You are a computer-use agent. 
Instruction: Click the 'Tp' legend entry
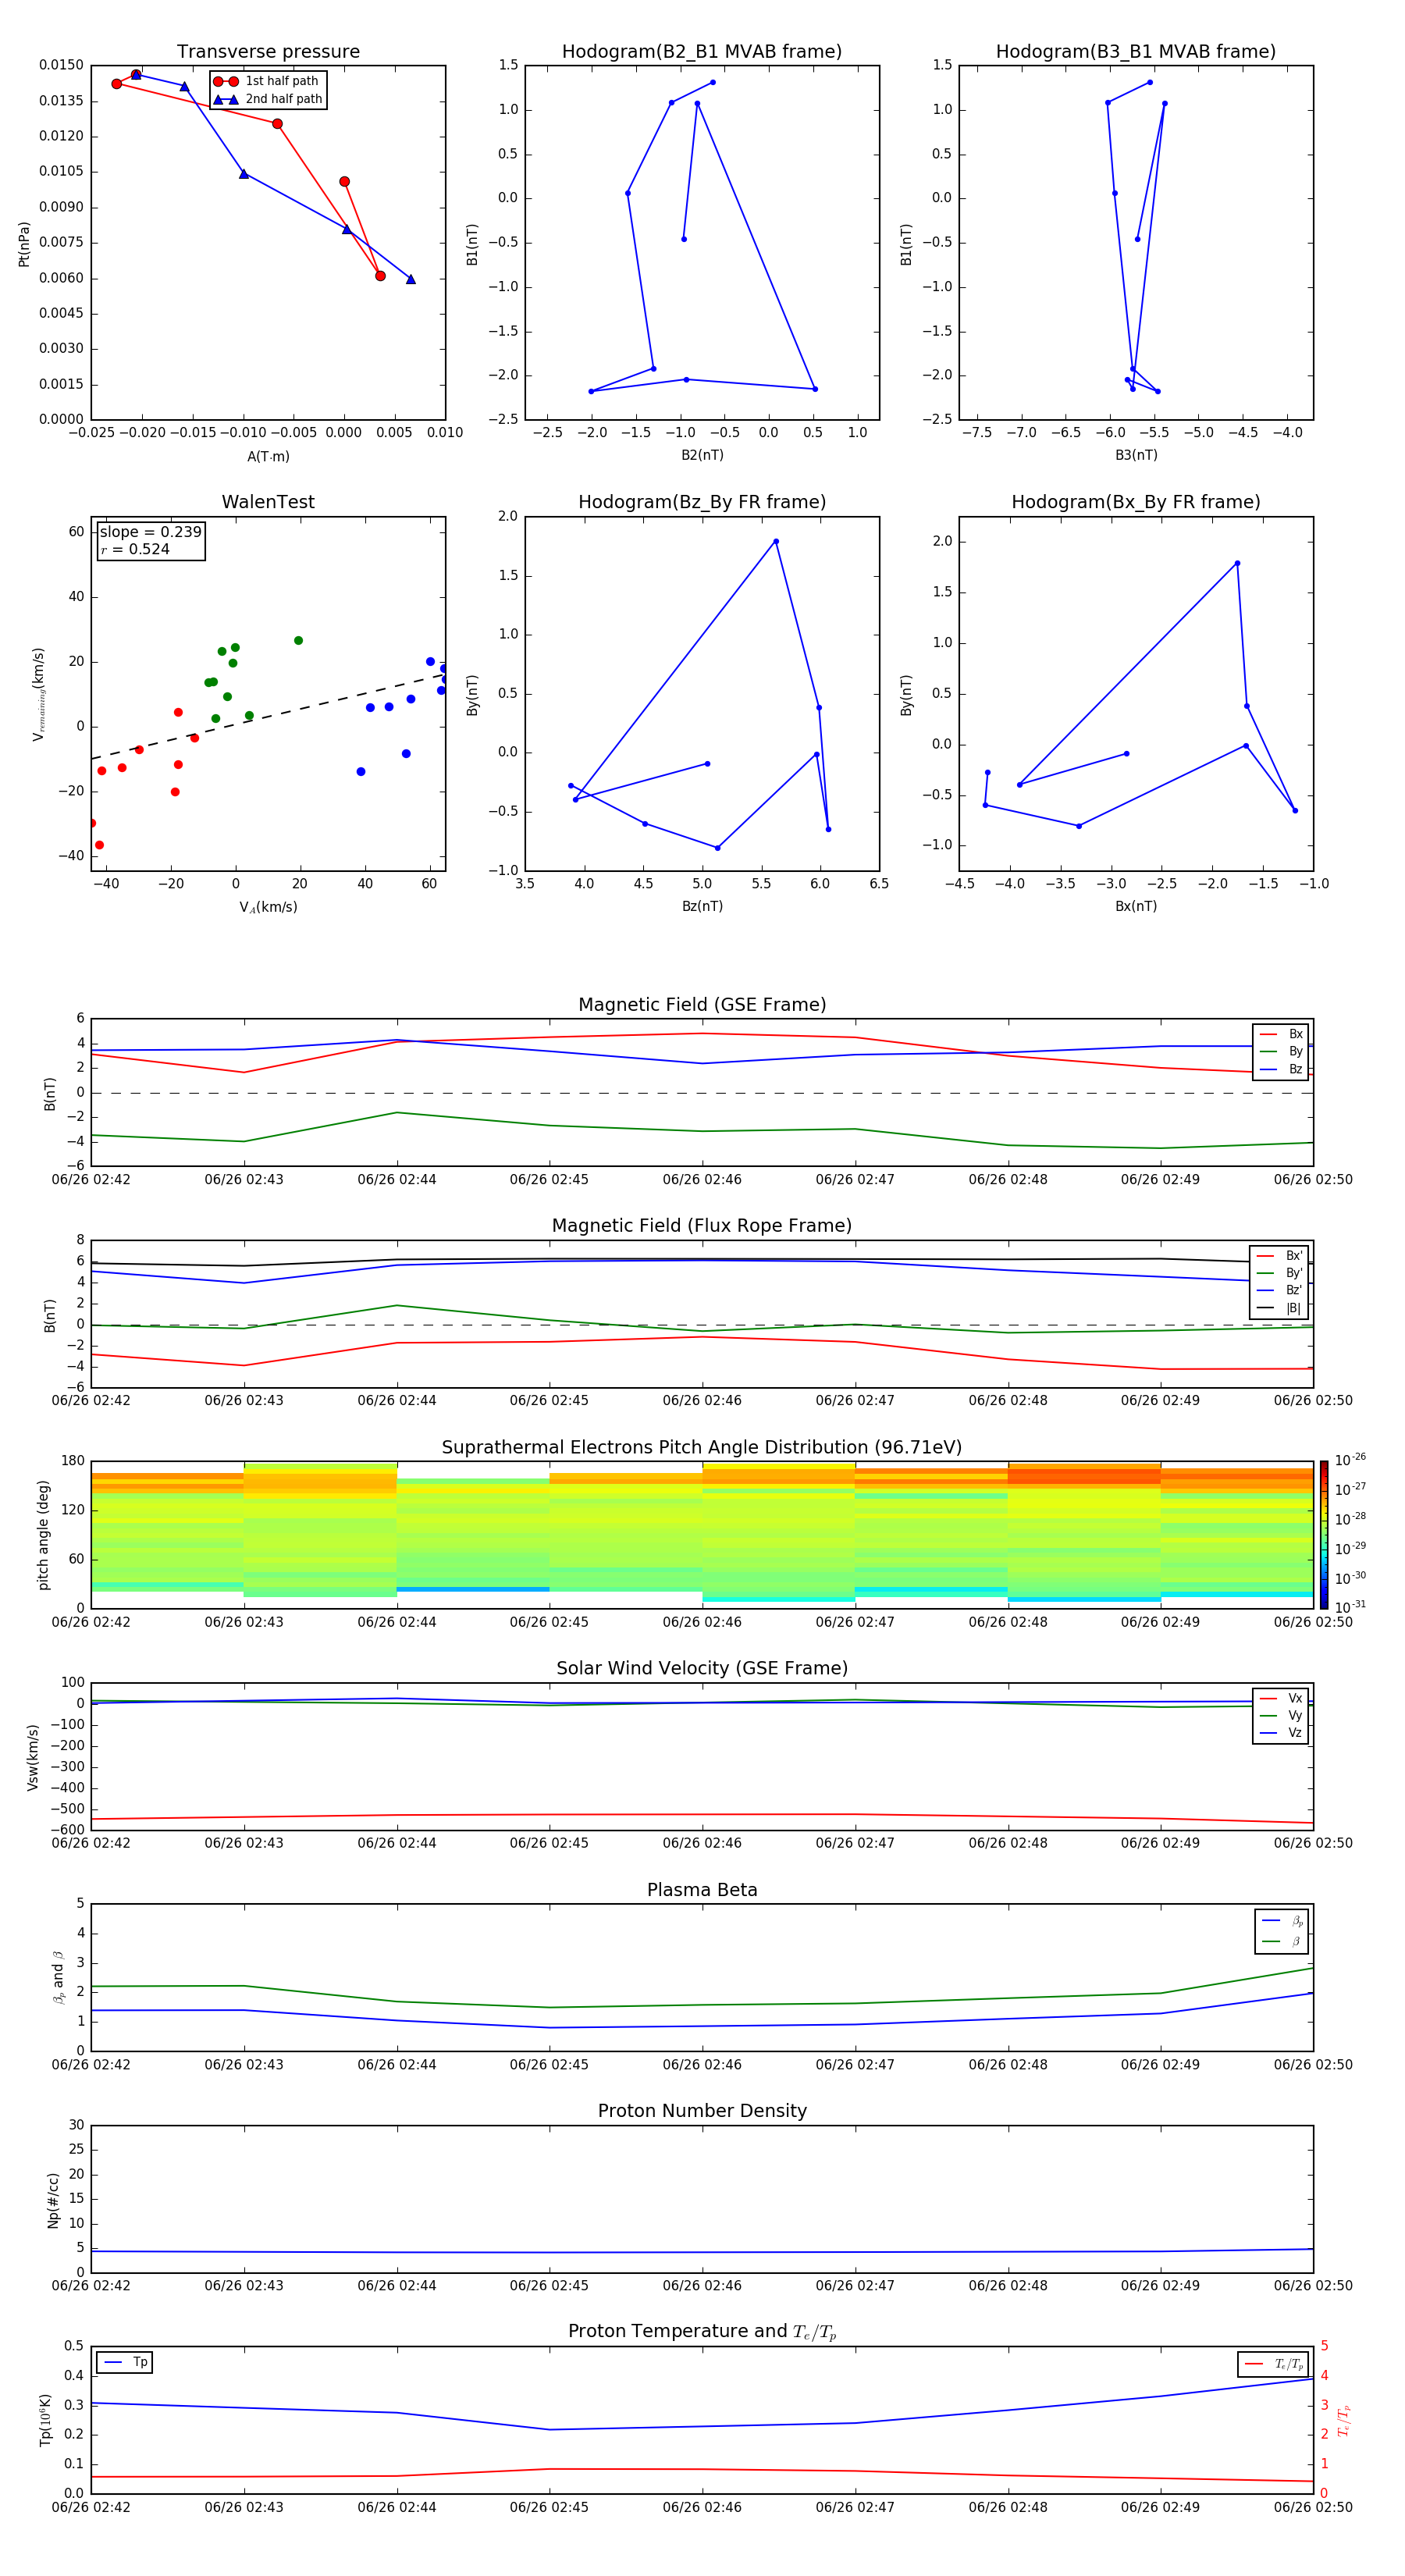pos(125,2363)
